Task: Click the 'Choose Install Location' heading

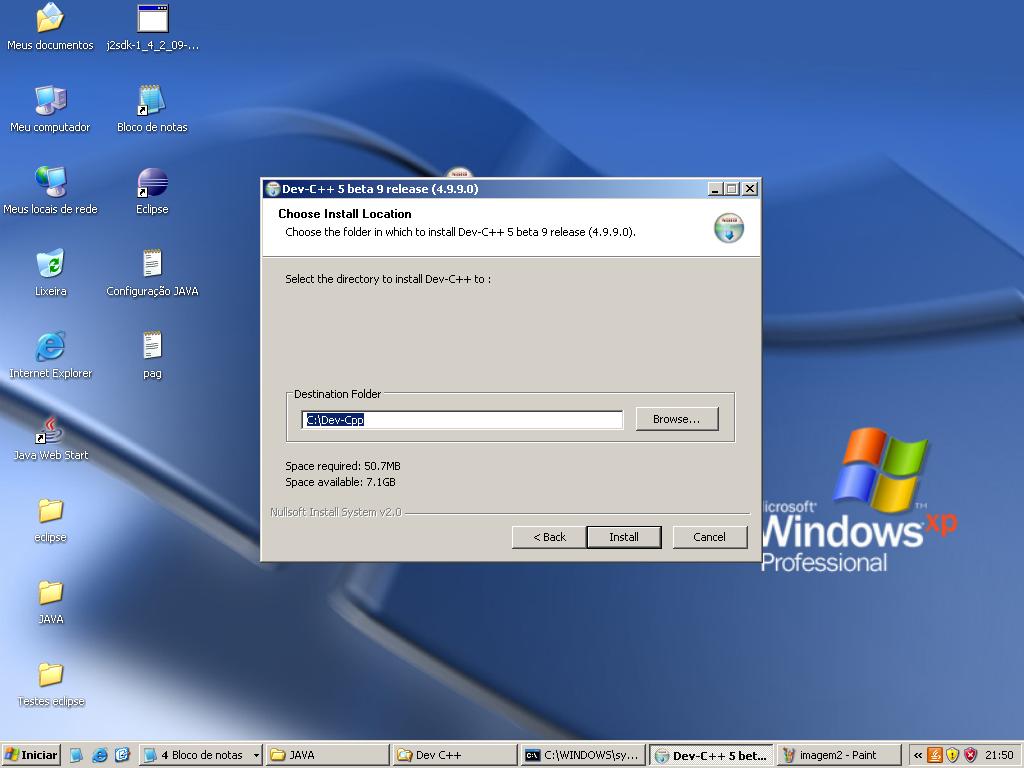Action: click(x=345, y=214)
